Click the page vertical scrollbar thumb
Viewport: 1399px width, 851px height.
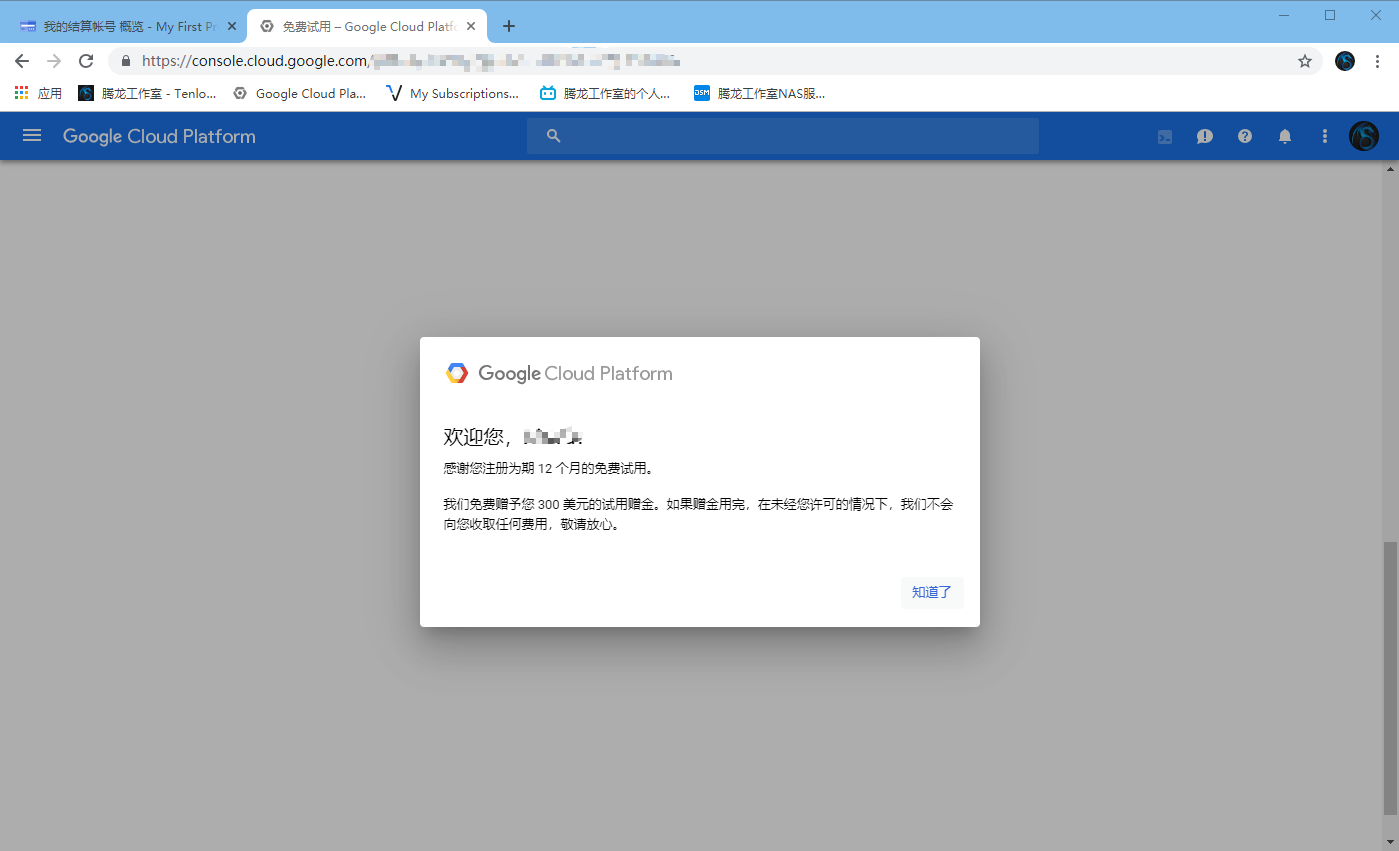tap(1391, 678)
